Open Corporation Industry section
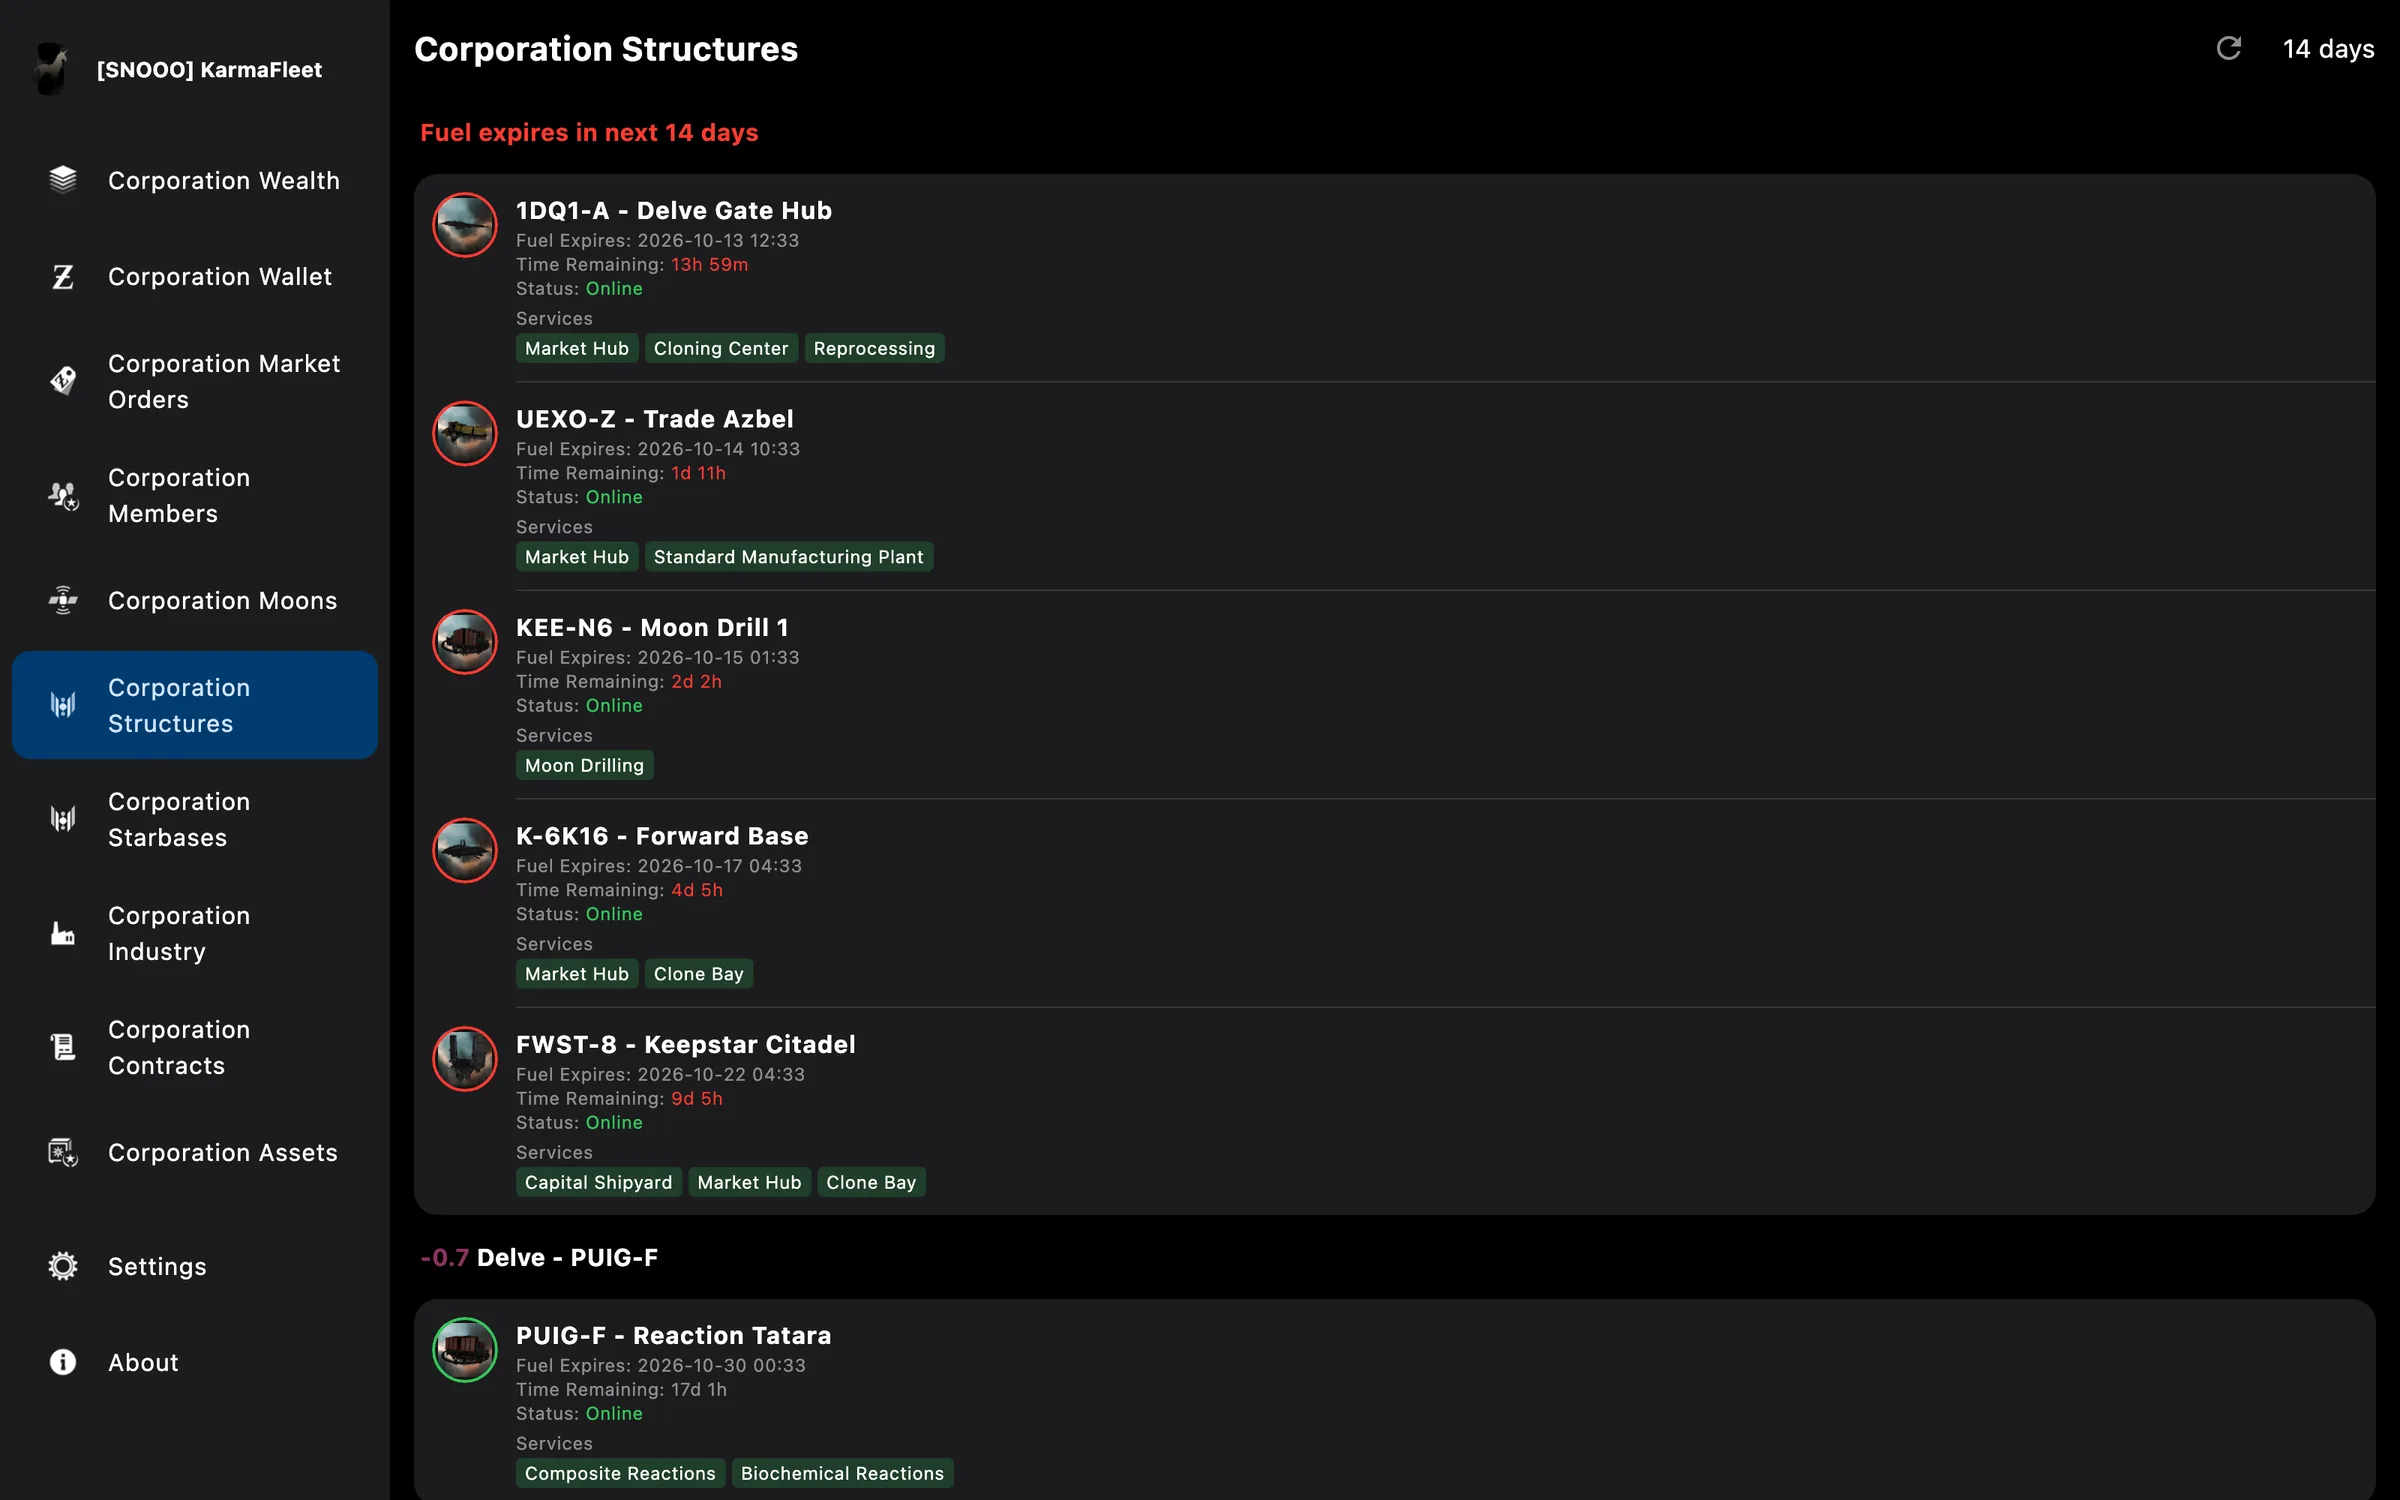 click(195, 933)
